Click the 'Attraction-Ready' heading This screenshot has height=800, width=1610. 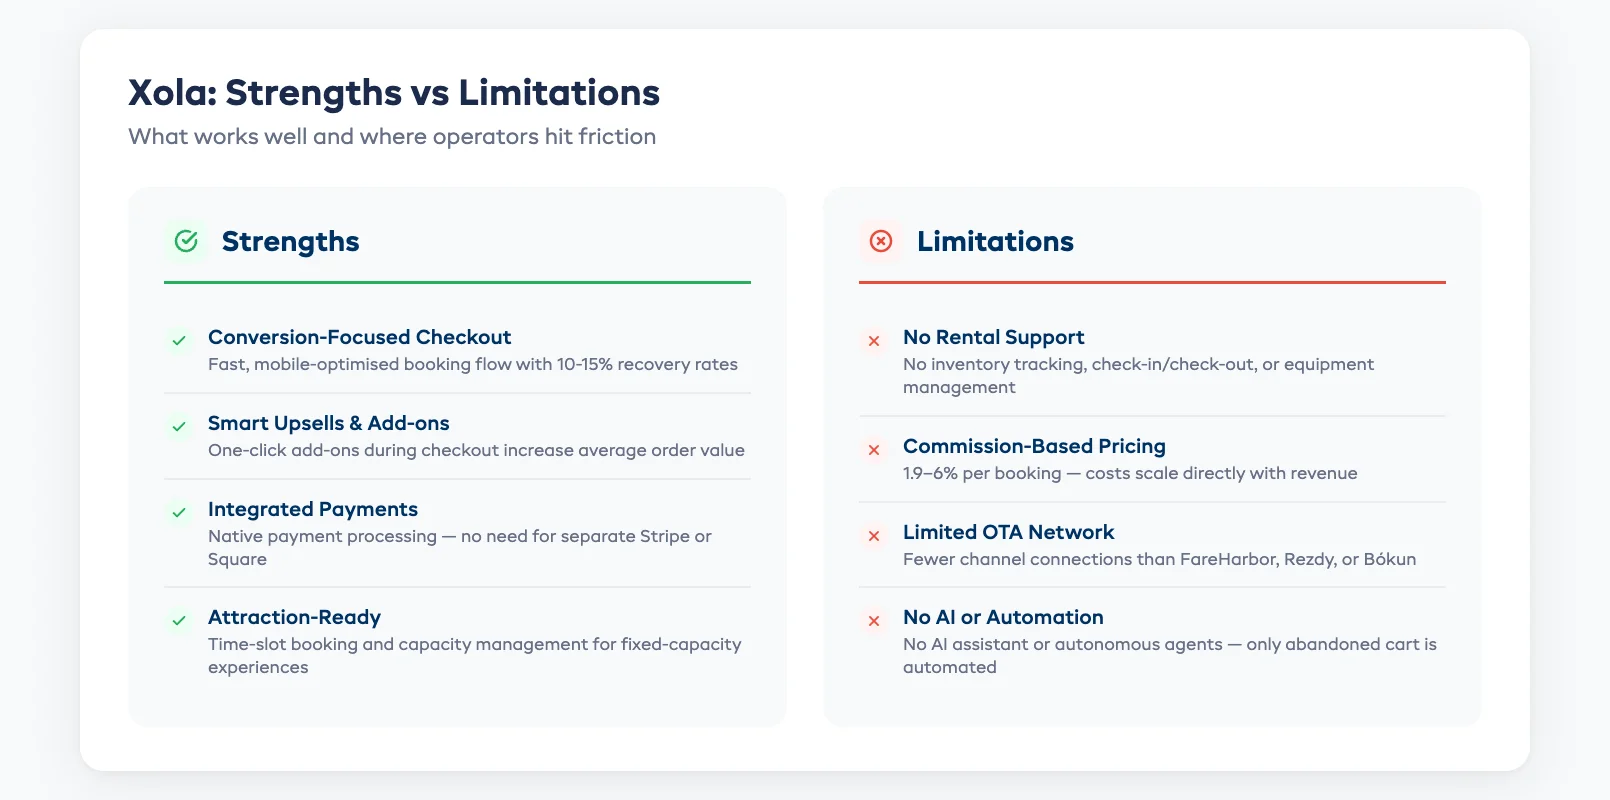(x=294, y=617)
